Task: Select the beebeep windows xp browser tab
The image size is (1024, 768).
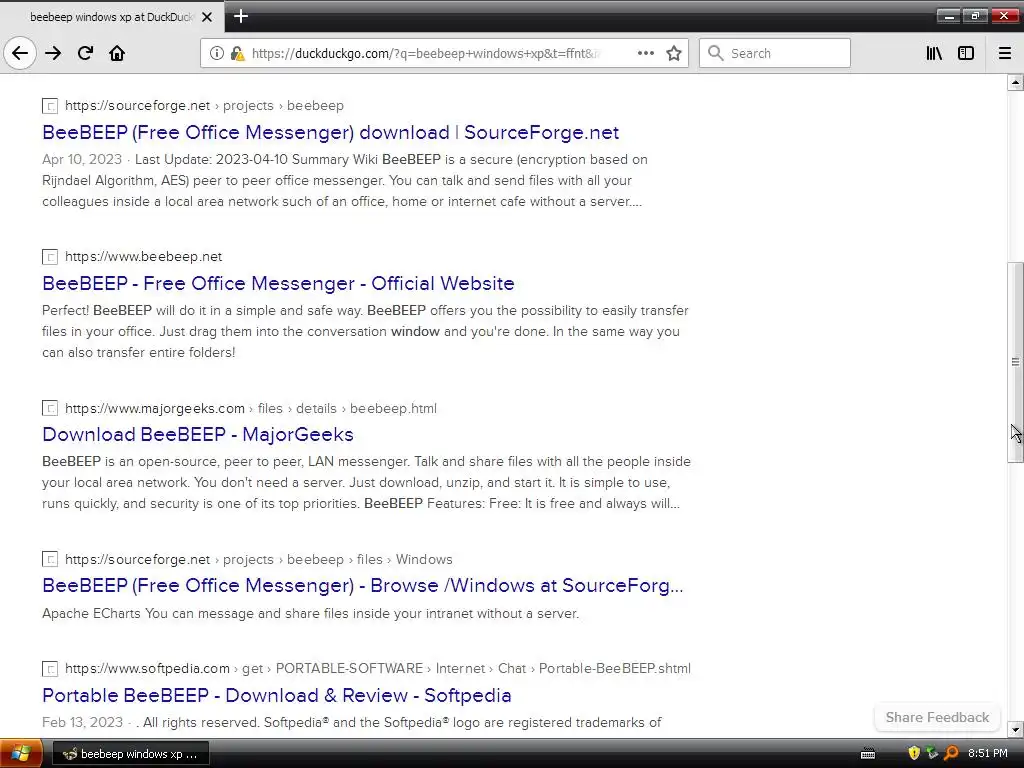Action: click(x=112, y=17)
